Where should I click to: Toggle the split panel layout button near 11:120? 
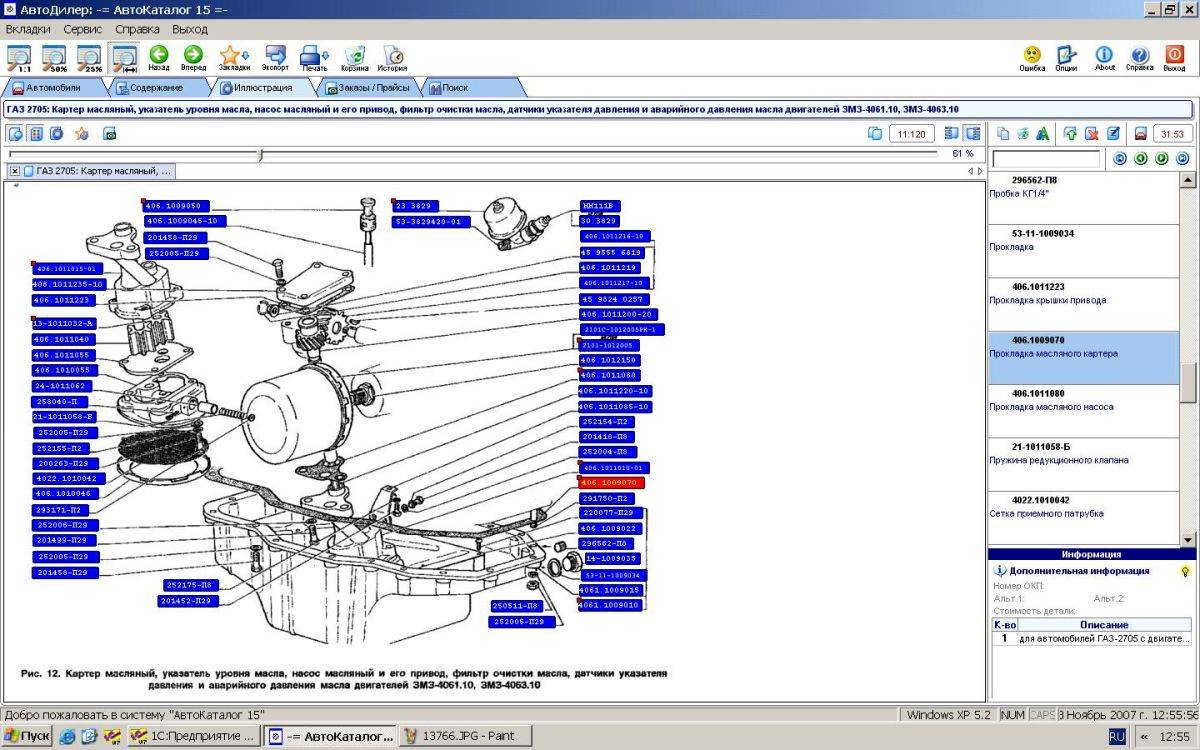coord(970,133)
